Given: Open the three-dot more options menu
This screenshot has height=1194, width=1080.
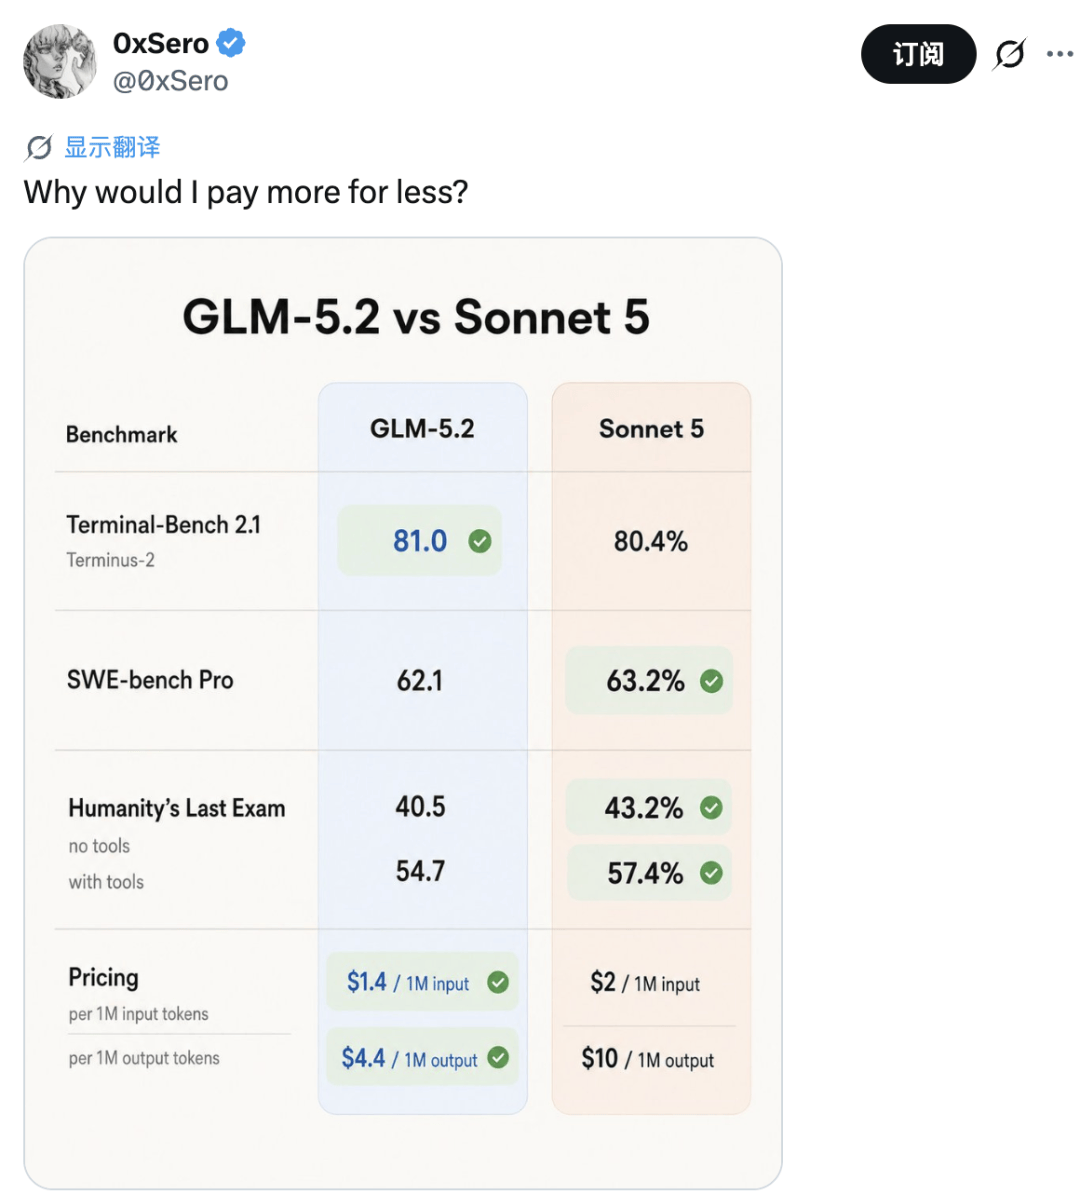Looking at the screenshot, I should pyautogui.click(x=1059, y=54).
